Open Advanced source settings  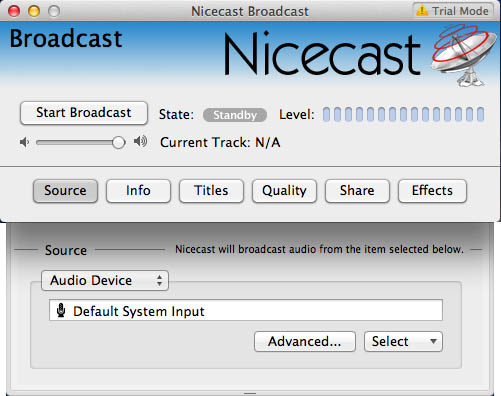tap(305, 341)
